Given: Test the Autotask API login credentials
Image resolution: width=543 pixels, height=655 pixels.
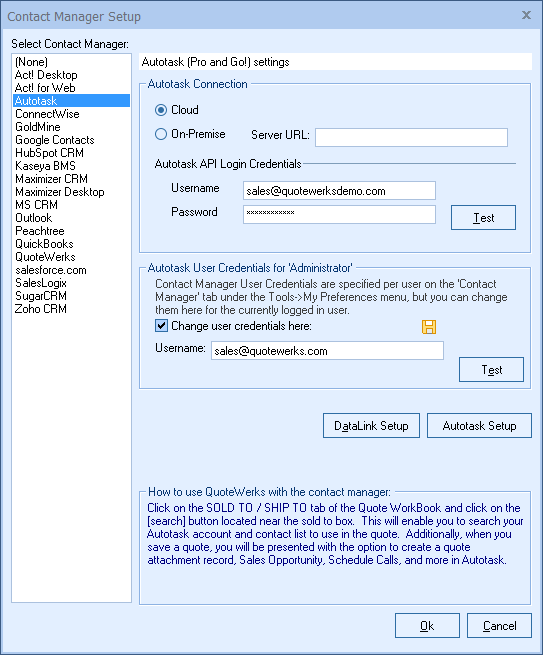Looking at the screenshot, I should (x=483, y=217).
